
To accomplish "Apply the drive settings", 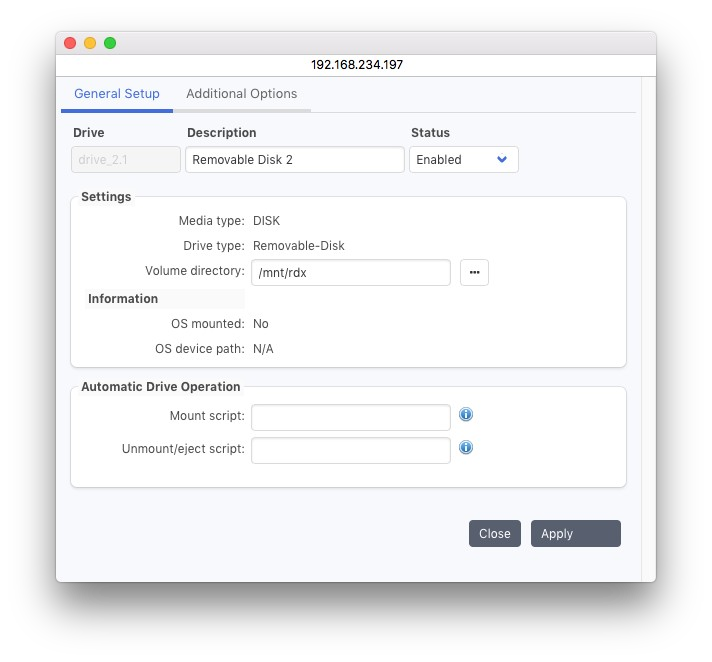I will pyautogui.click(x=575, y=534).
